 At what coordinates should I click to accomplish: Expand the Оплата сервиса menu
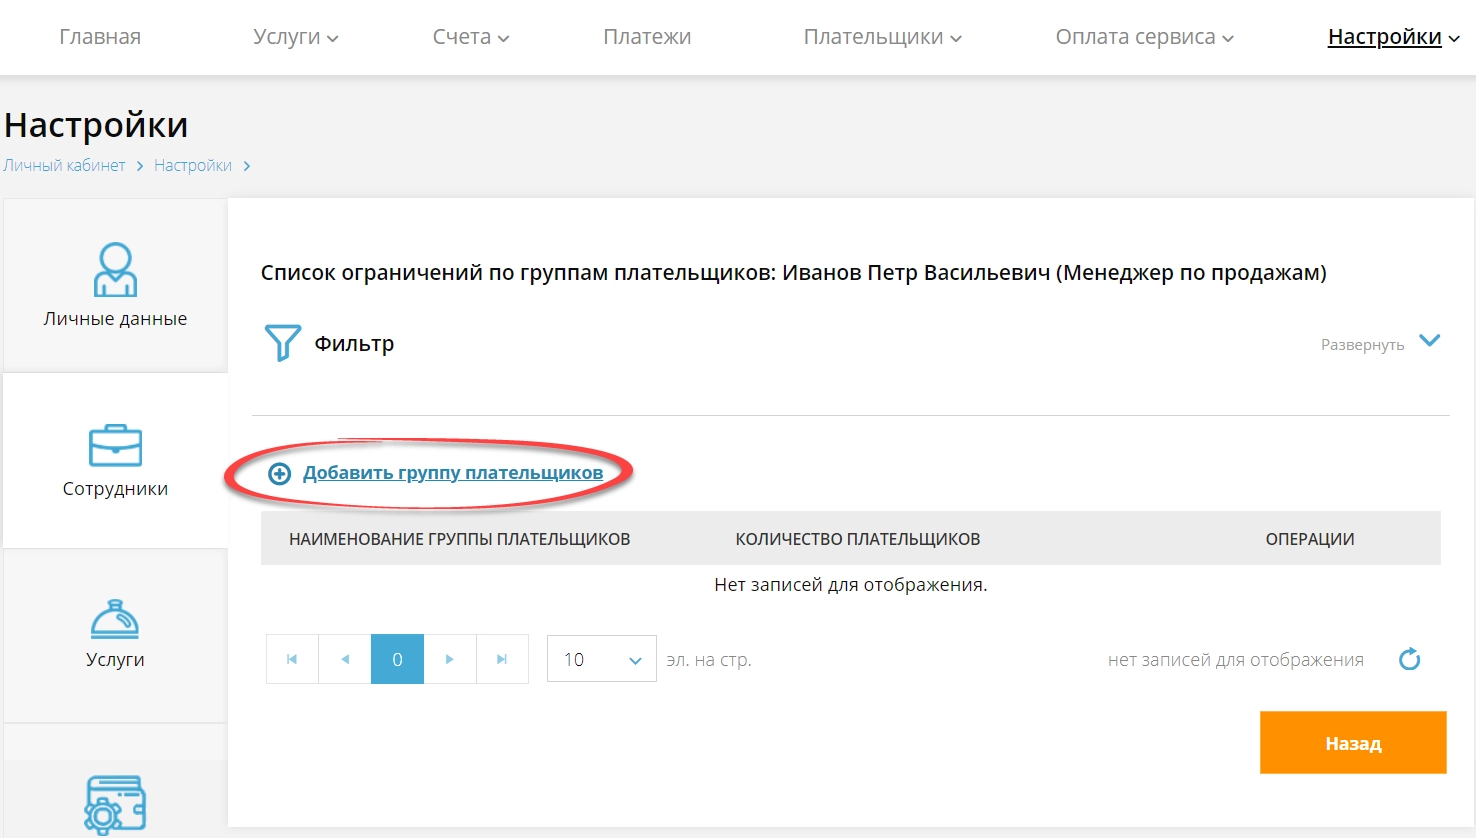pyautogui.click(x=1145, y=37)
